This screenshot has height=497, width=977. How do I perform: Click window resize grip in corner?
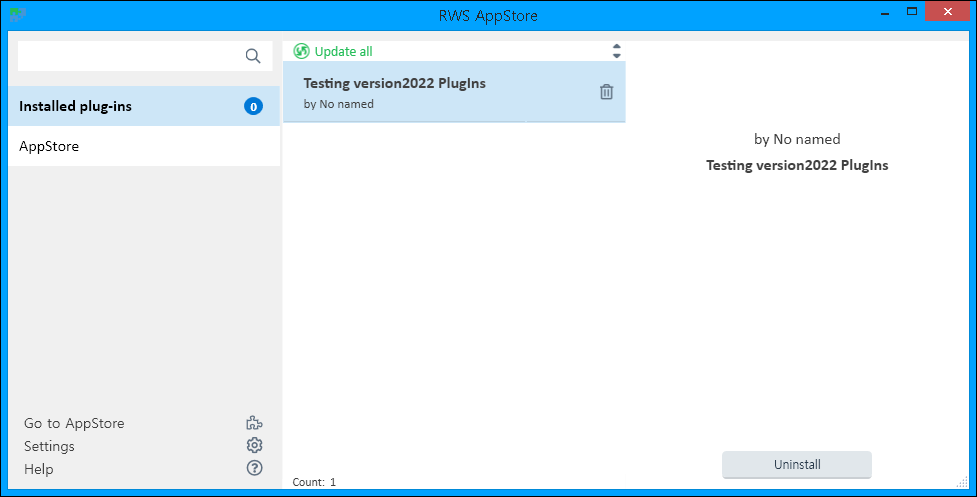point(963,481)
